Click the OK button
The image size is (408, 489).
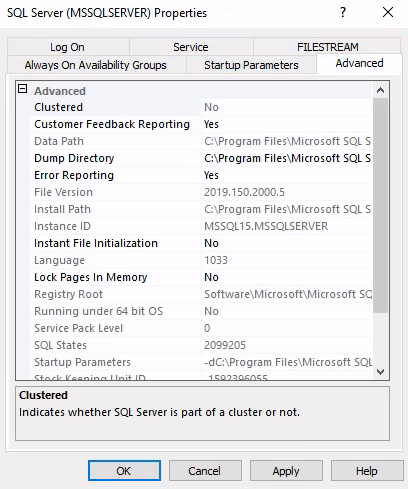(124, 471)
